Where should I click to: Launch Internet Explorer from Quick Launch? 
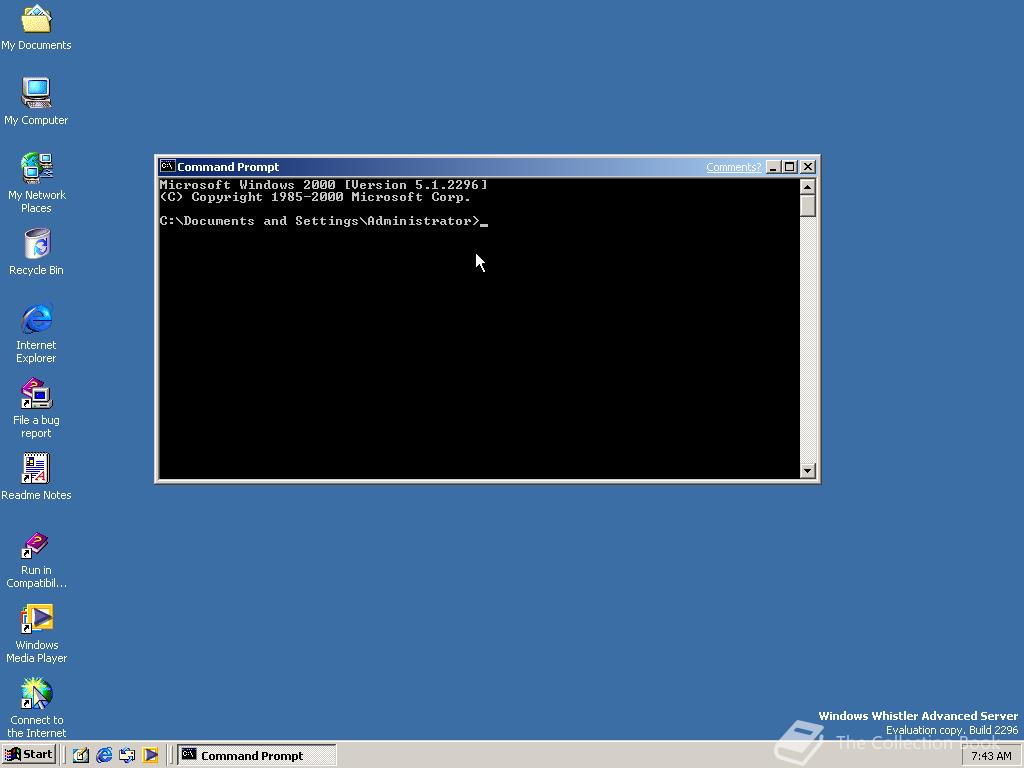tap(104, 755)
